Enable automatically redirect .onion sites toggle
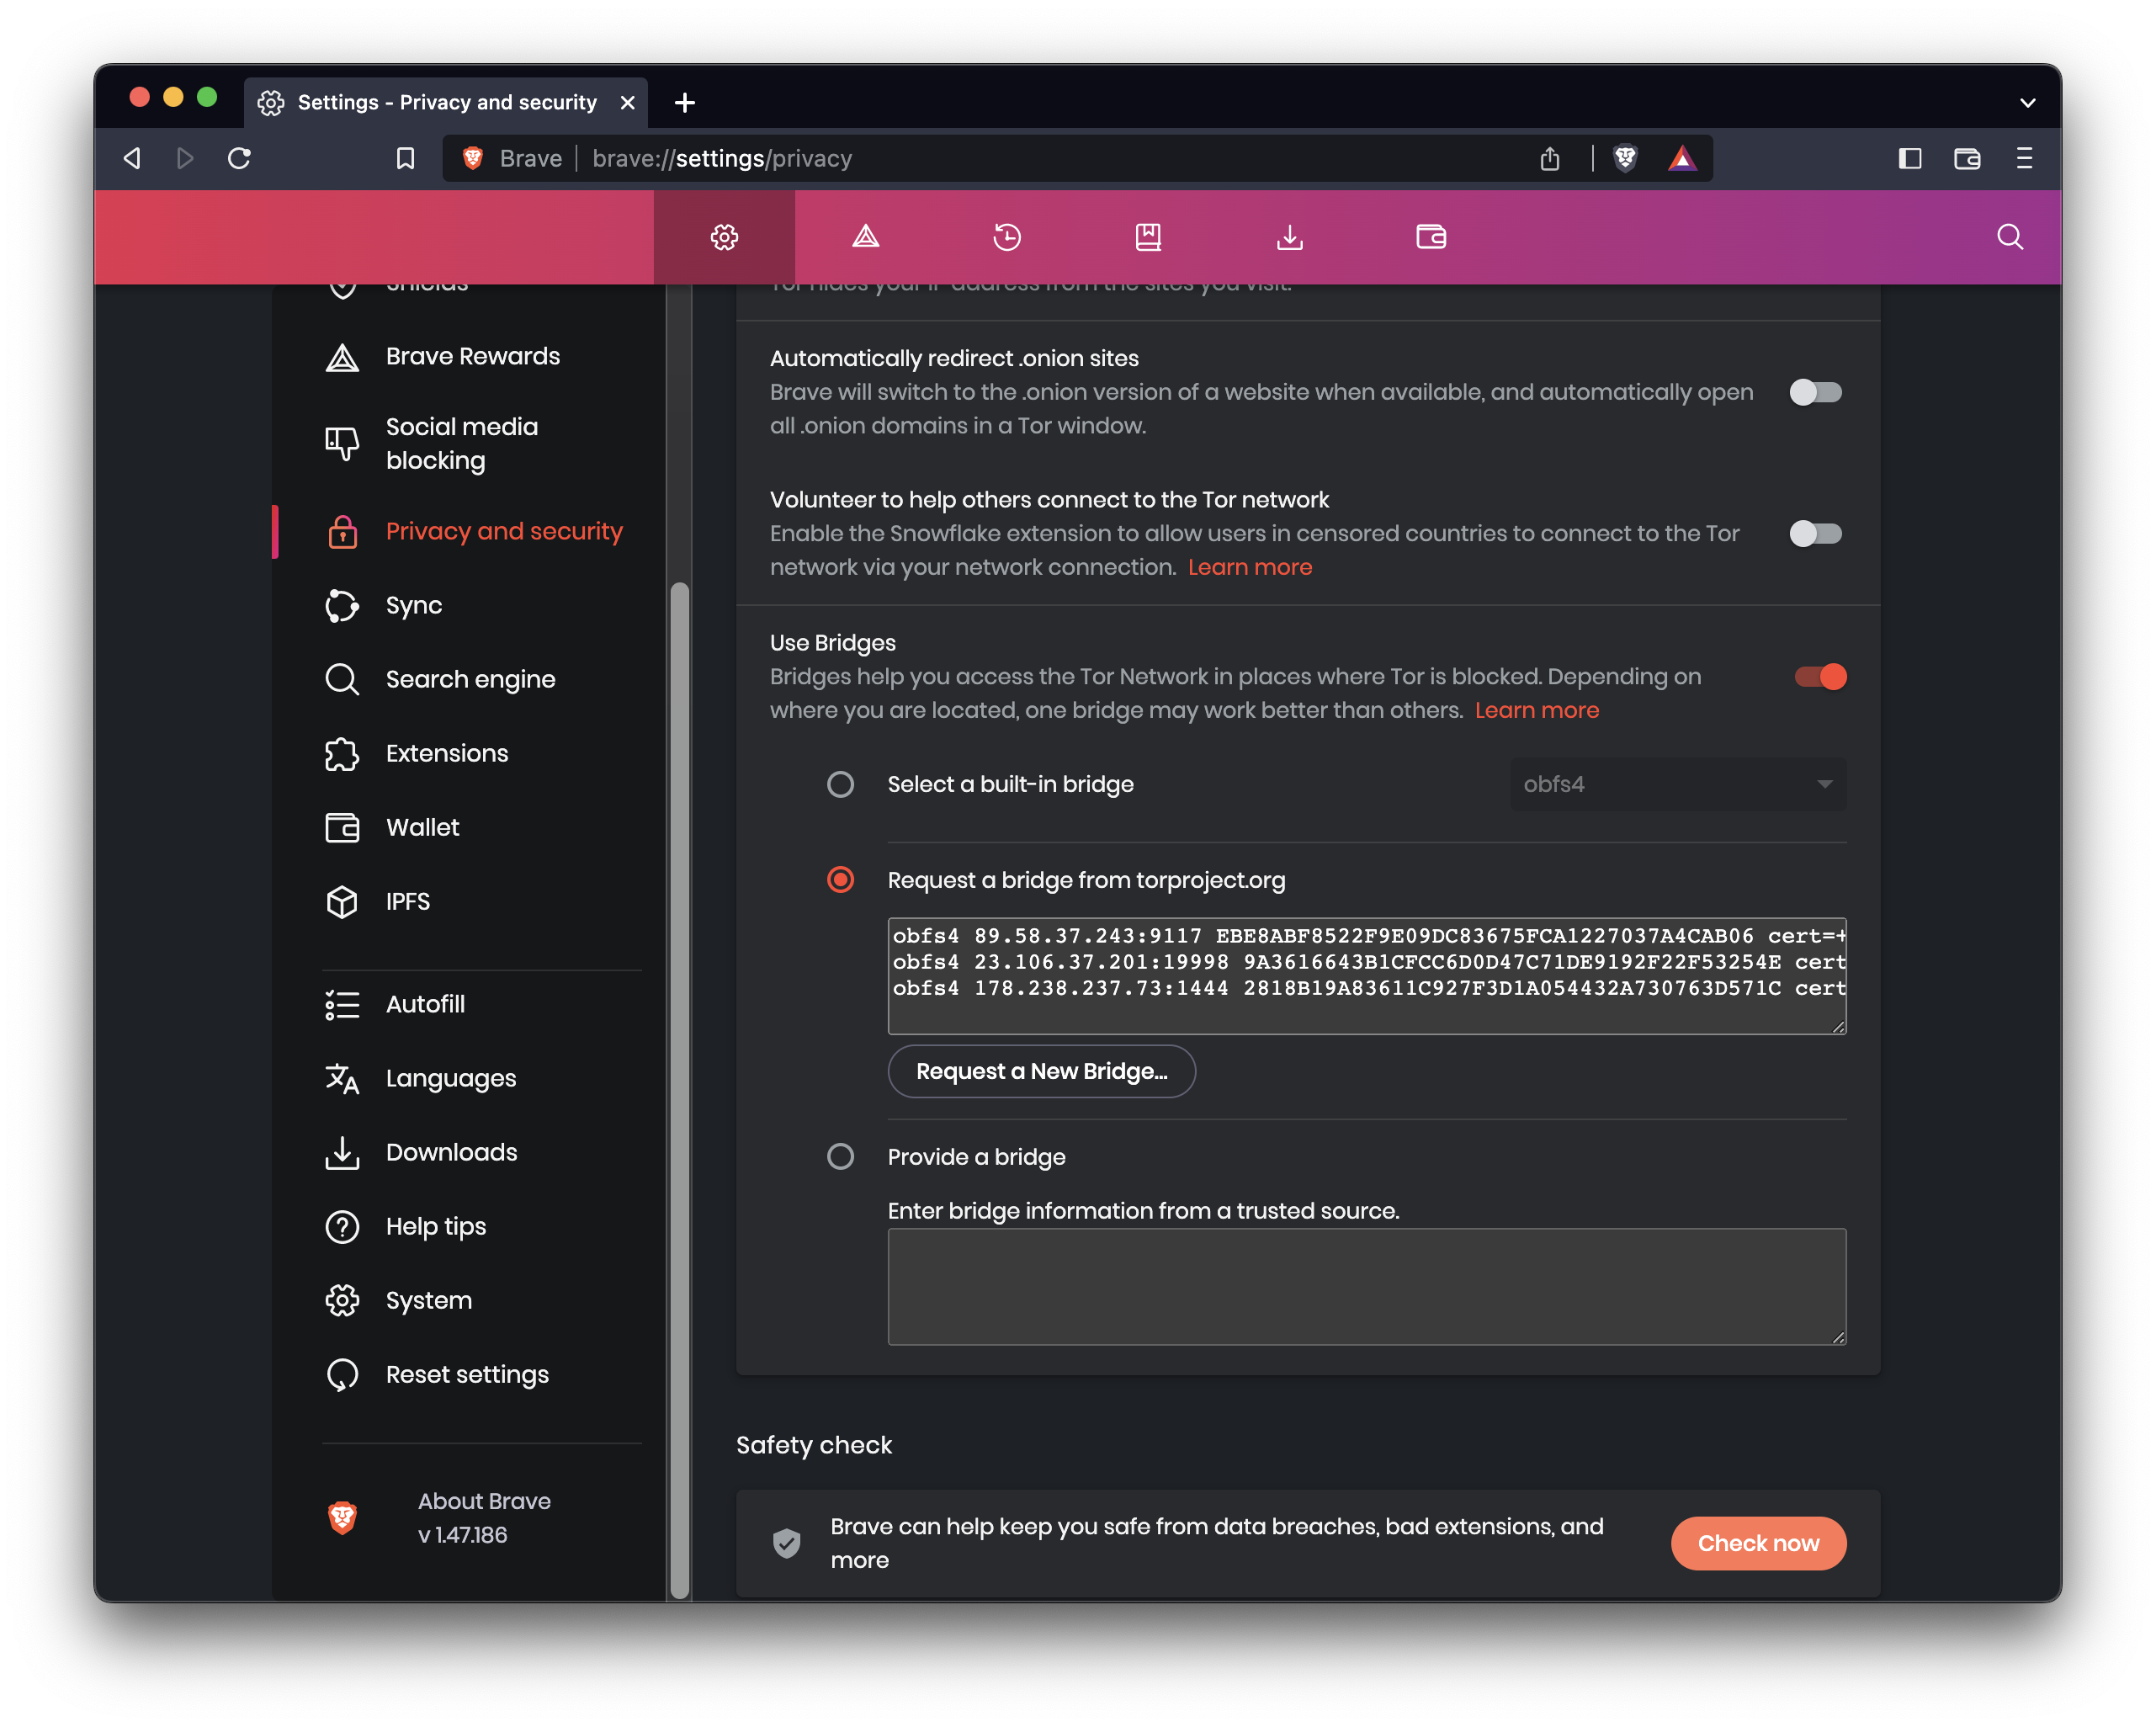This screenshot has height=1727, width=2156. pos(1815,392)
